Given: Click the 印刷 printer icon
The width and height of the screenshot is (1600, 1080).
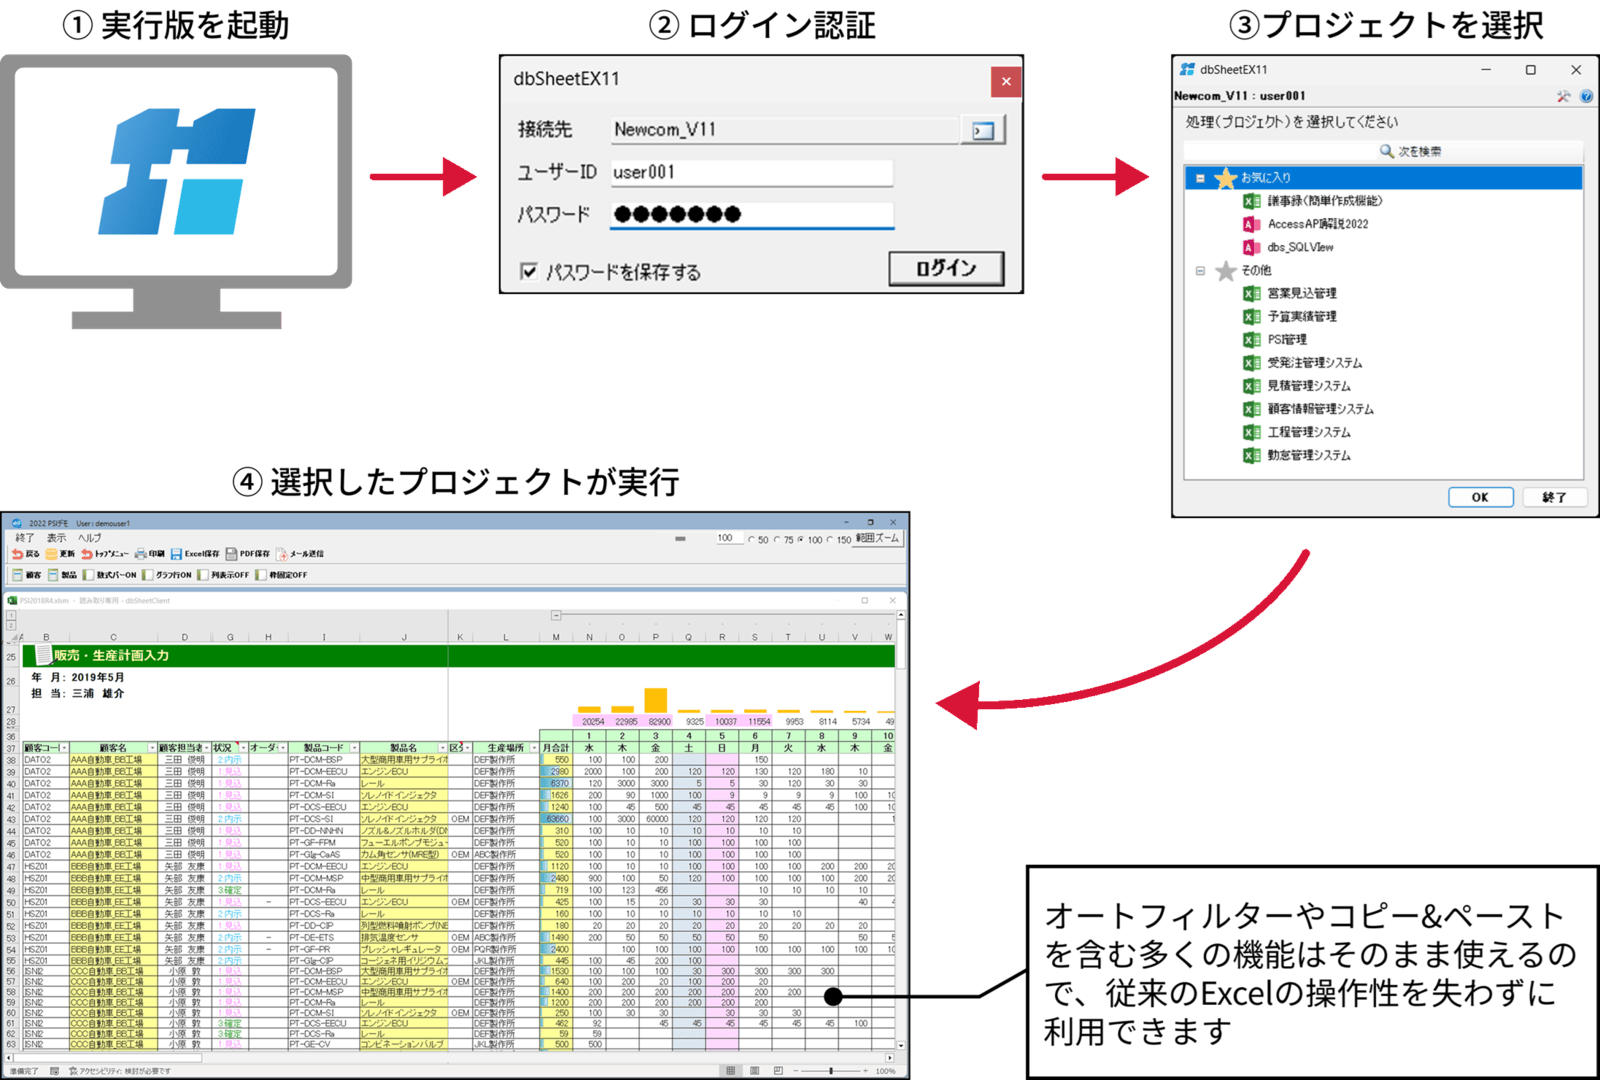Looking at the screenshot, I should coord(141,554).
